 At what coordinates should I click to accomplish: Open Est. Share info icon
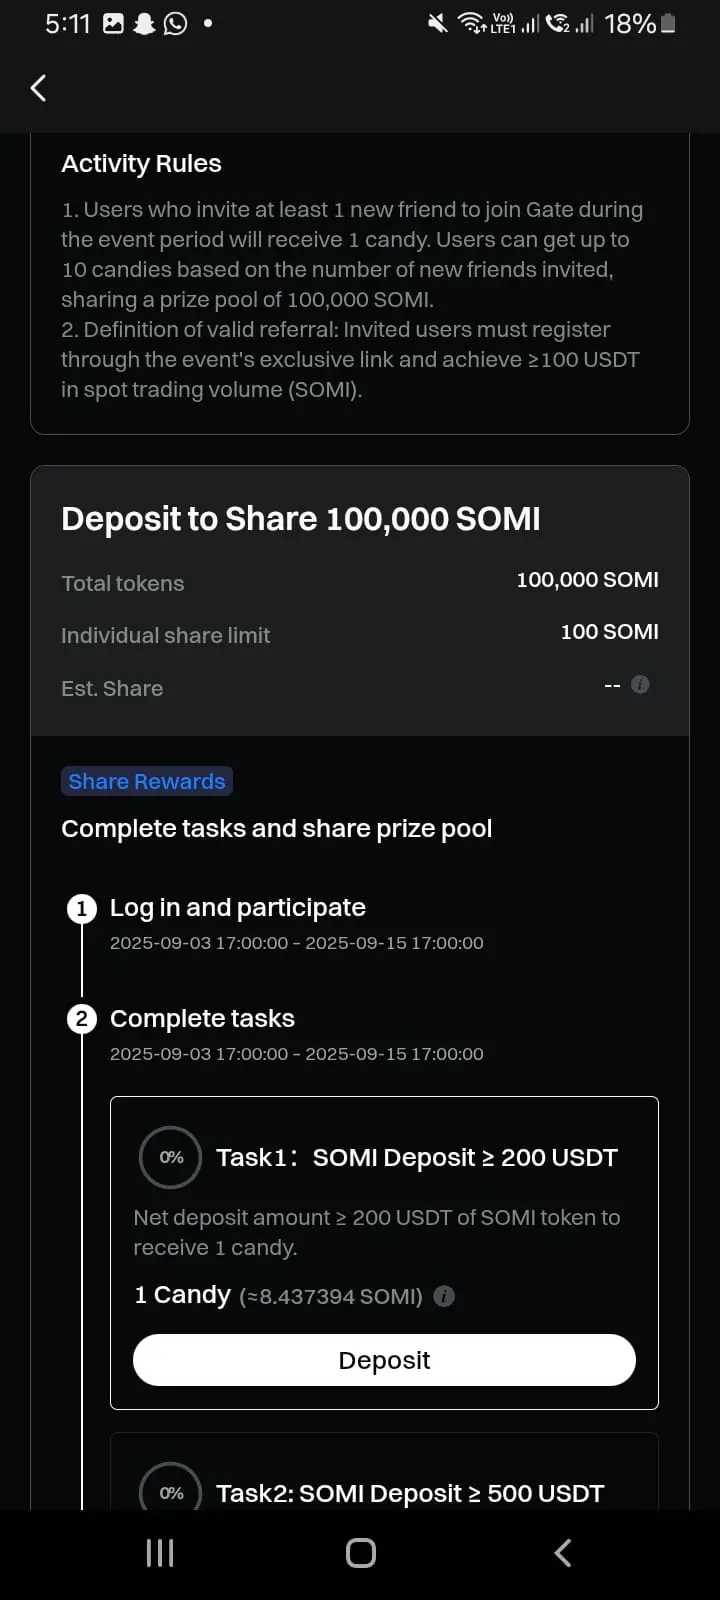click(641, 685)
